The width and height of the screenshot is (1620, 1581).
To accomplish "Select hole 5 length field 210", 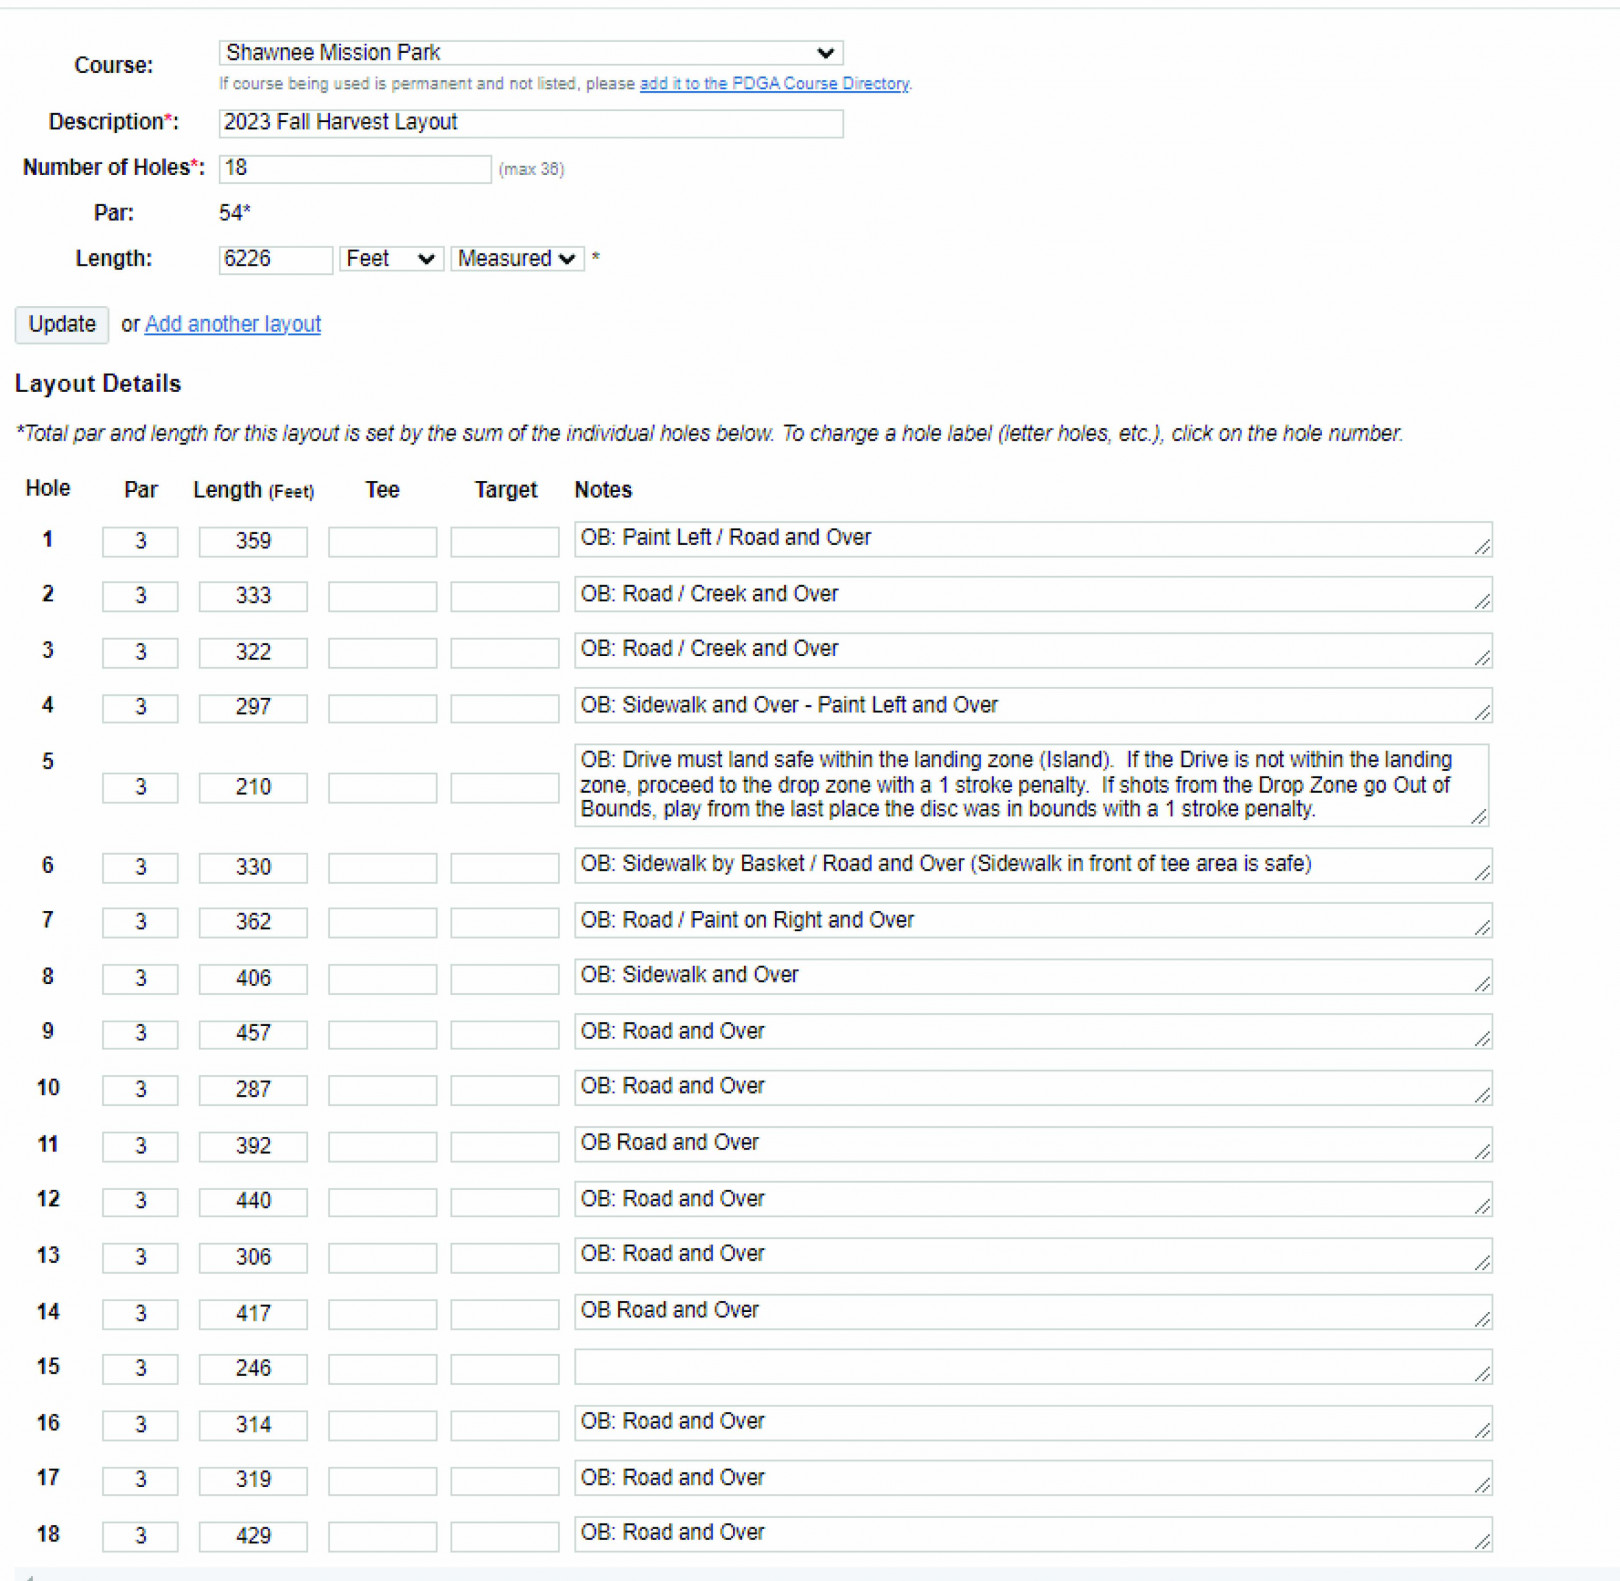I will click(x=253, y=788).
